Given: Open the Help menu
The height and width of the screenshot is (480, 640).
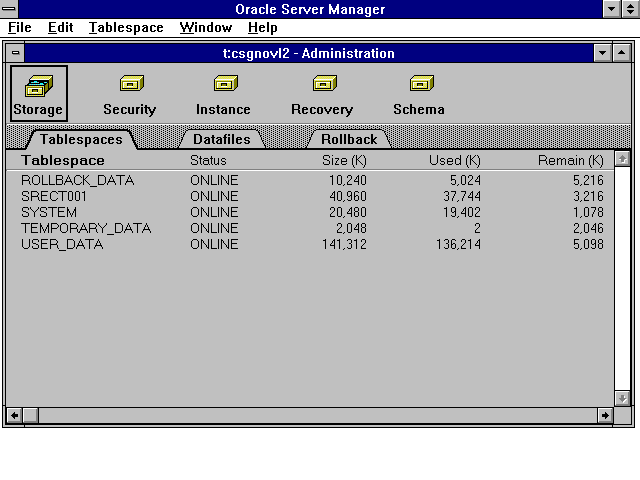Looking at the screenshot, I should coord(263,28).
